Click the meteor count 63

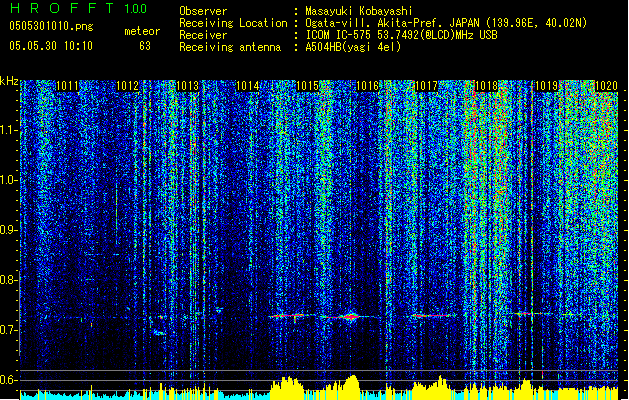pyautogui.click(x=145, y=46)
